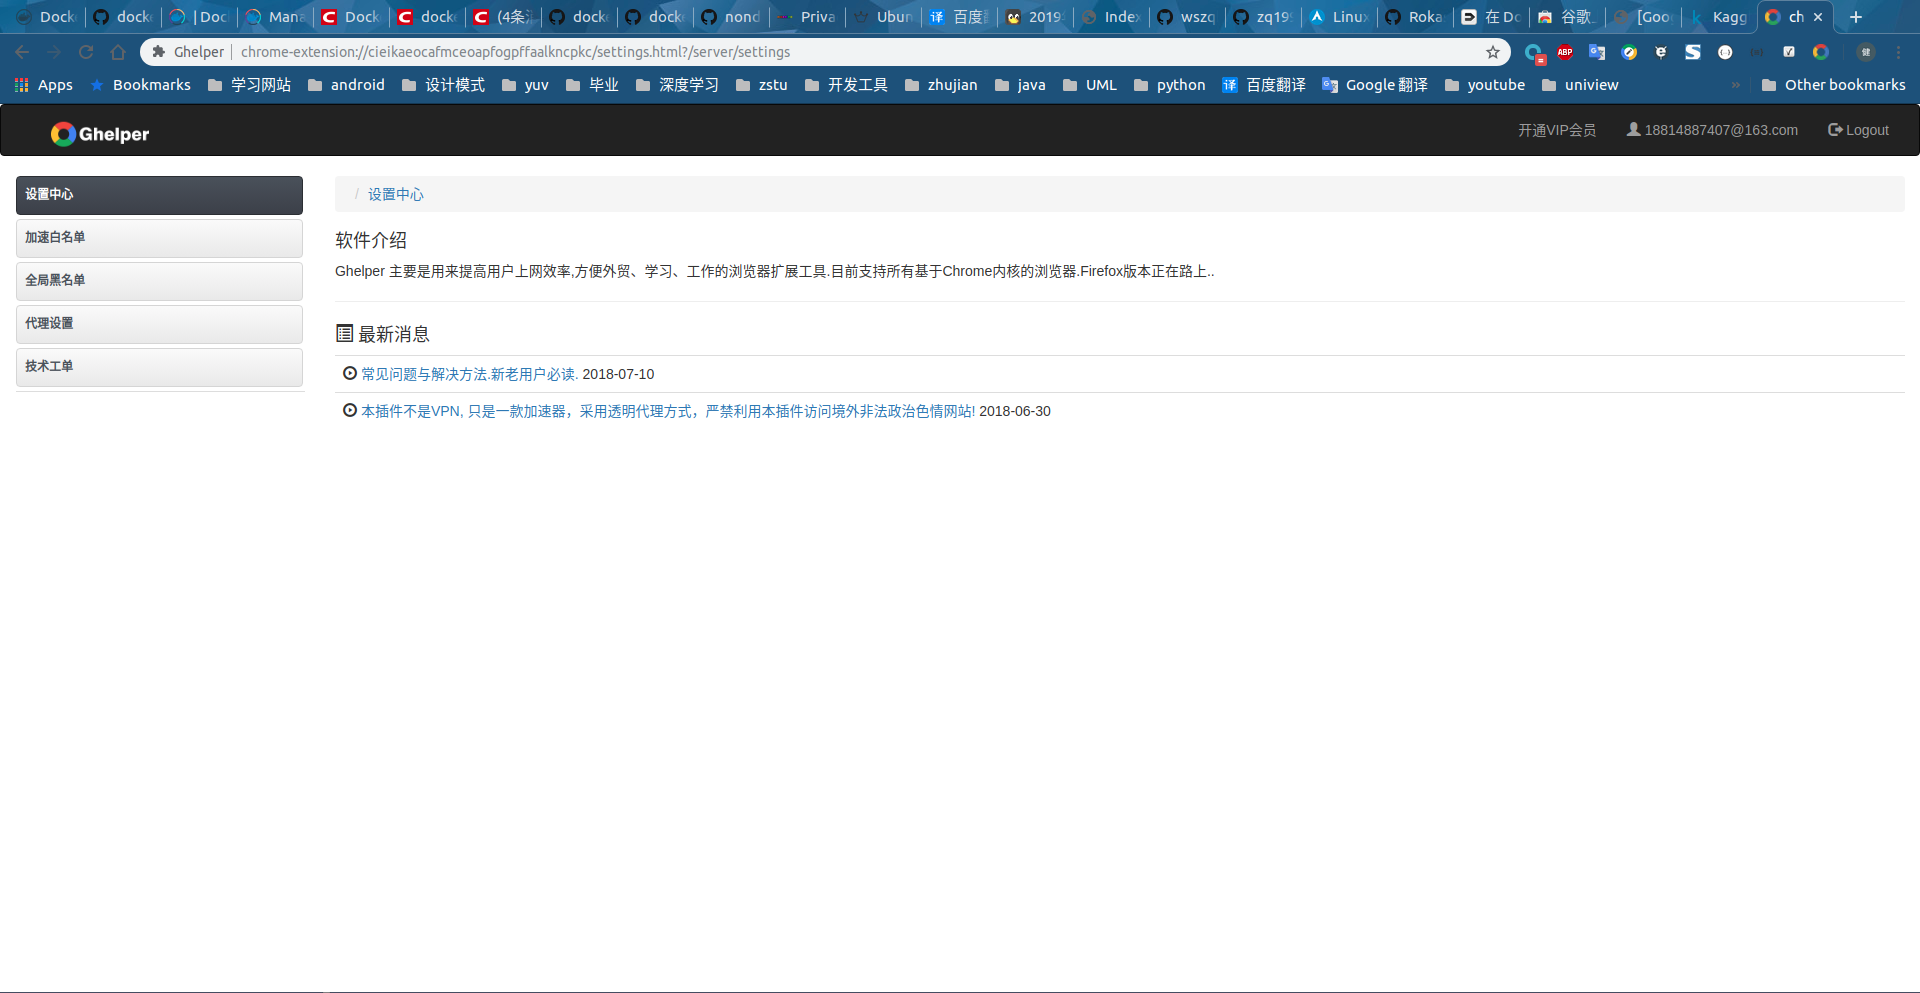This screenshot has height=993, width=1920.
Task: Reload the page with the refresh icon
Action: 86,52
